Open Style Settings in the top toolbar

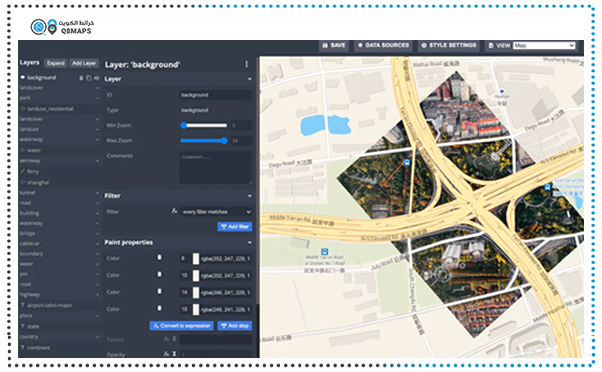click(448, 45)
